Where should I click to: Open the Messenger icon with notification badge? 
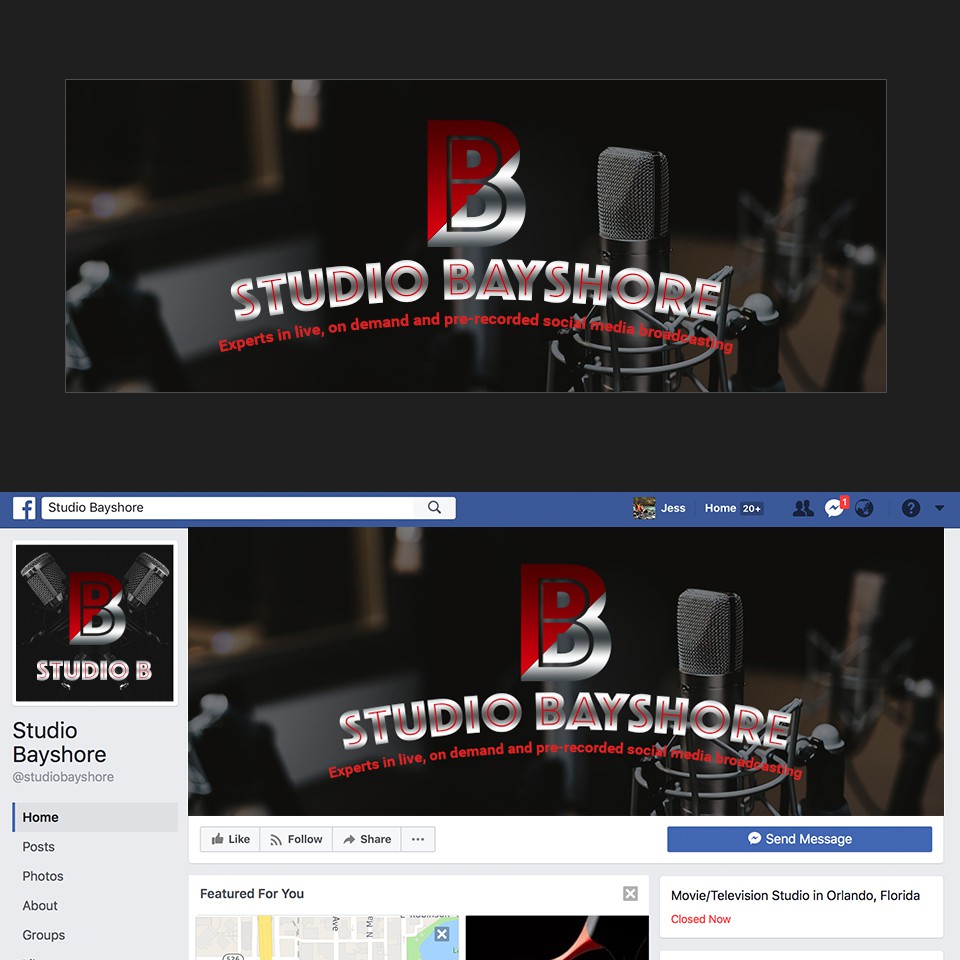(x=835, y=508)
